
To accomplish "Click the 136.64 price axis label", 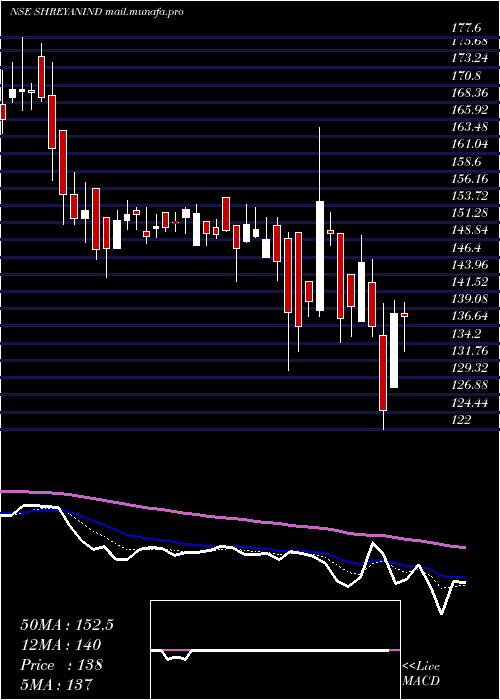I will pyautogui.click(x=469, y=316).
